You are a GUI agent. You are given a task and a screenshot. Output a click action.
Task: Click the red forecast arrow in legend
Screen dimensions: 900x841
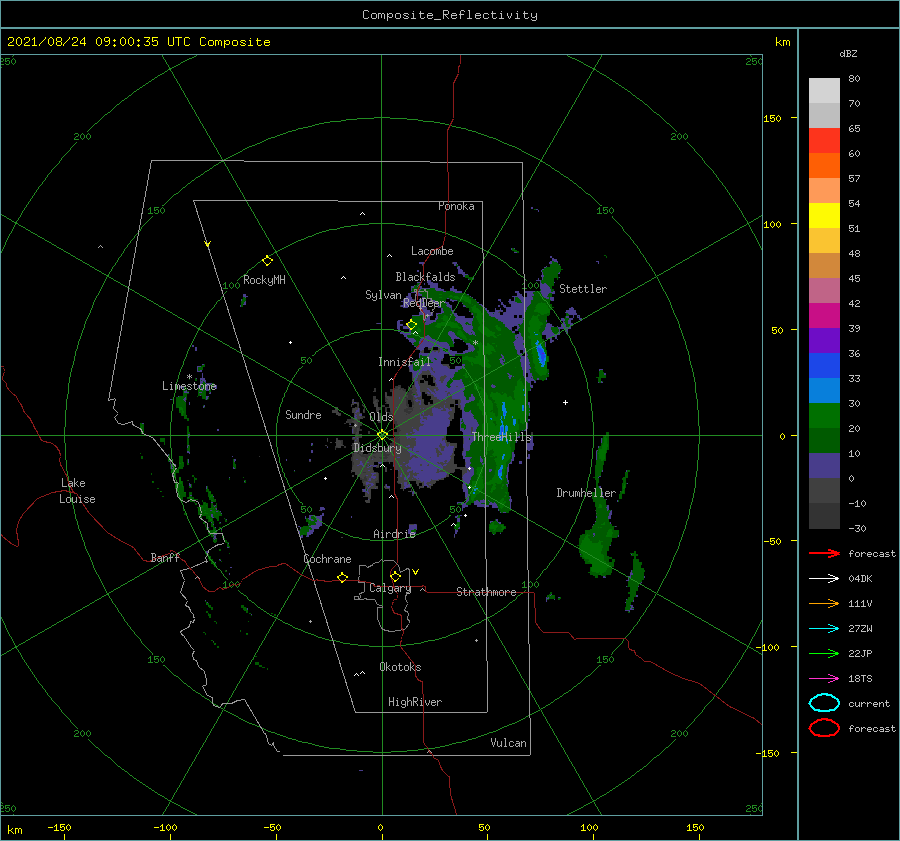(824, 553)
